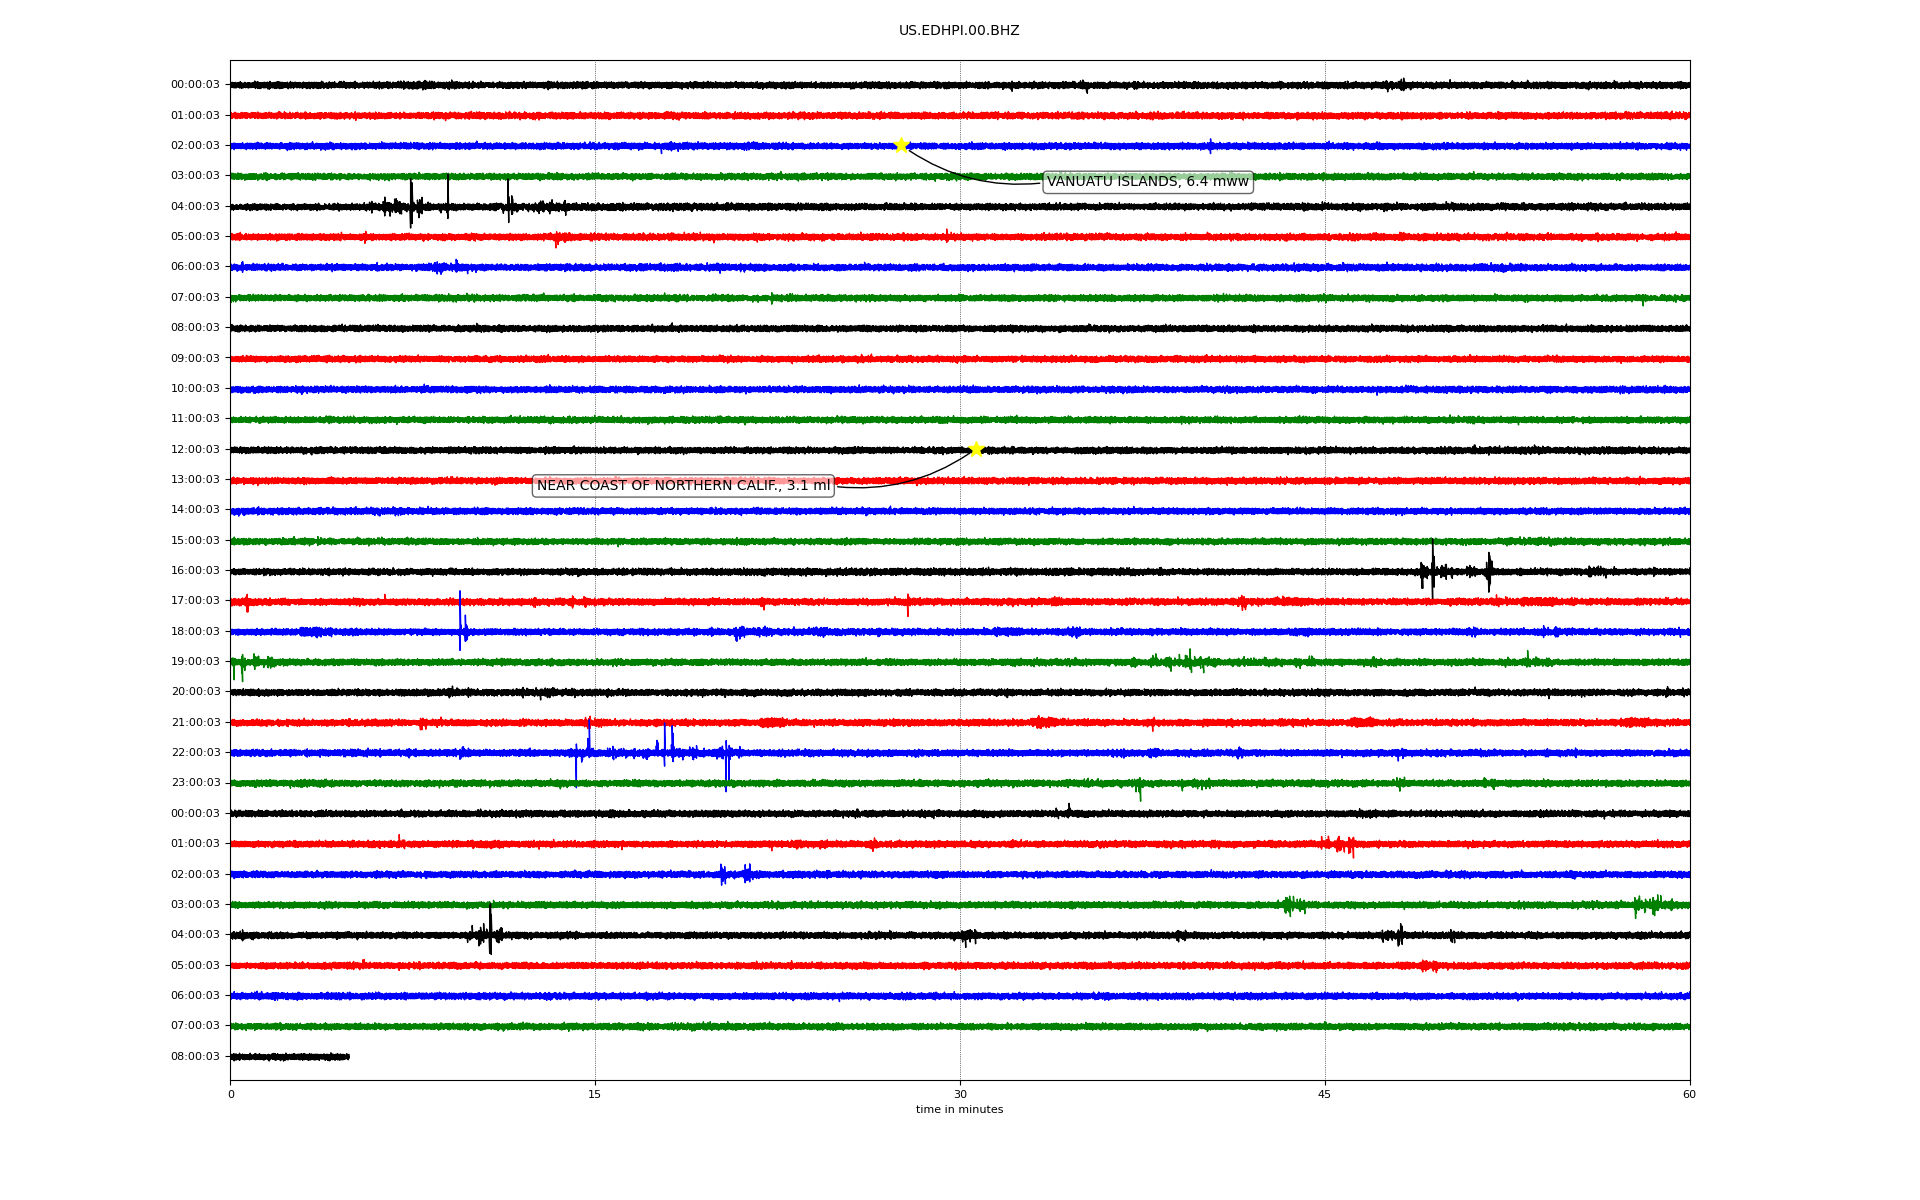The width and height of the screenshot is (1920, 1200).
Task: Click the 45 minute x-axis tick label
Action: click(1324, 1094)
